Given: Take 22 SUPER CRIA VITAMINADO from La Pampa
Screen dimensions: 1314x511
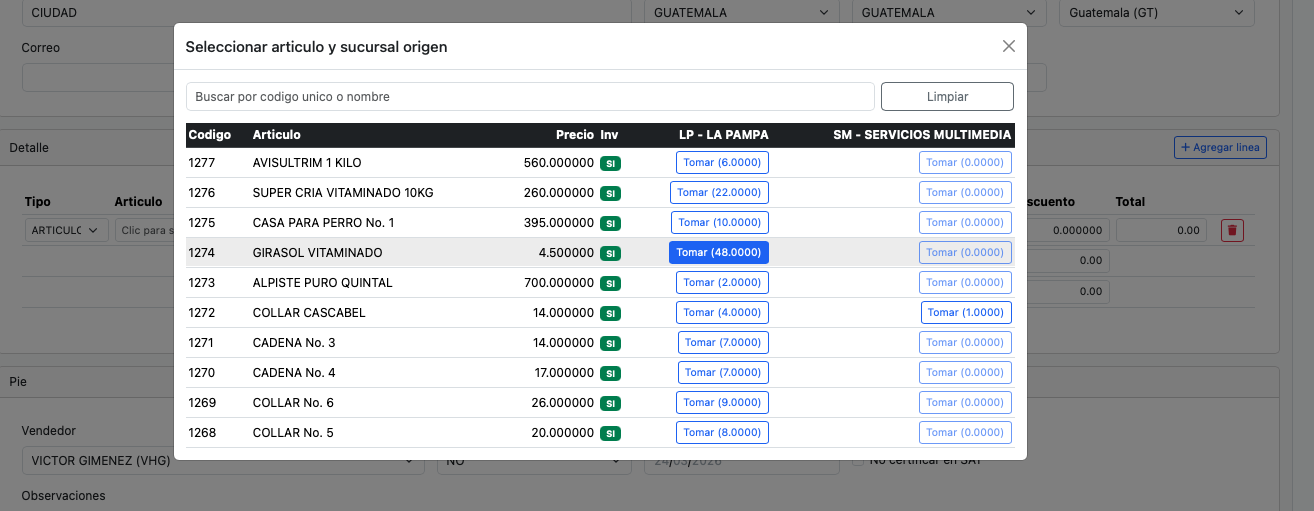Looking at the screenshot, I should pos(718,192).
